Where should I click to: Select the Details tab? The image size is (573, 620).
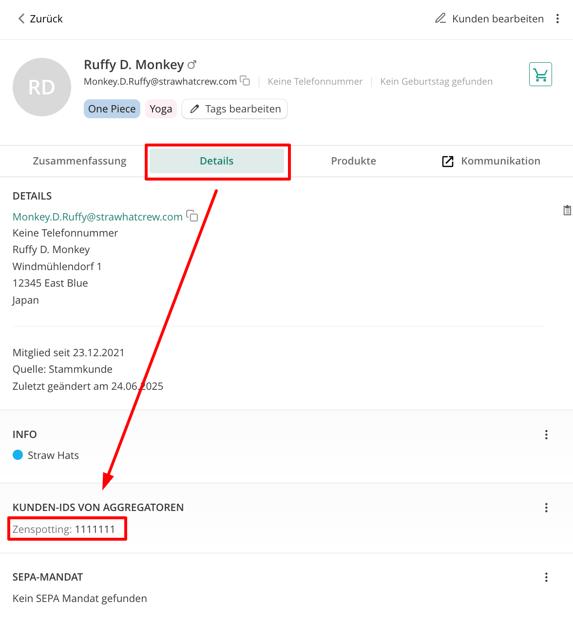[x=217, y=161]
